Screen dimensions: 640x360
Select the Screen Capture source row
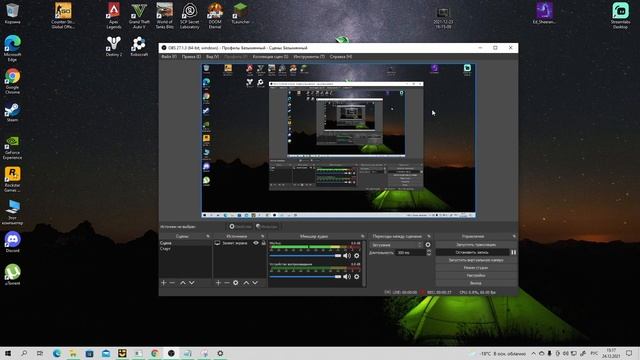click(x=240, y=243)
